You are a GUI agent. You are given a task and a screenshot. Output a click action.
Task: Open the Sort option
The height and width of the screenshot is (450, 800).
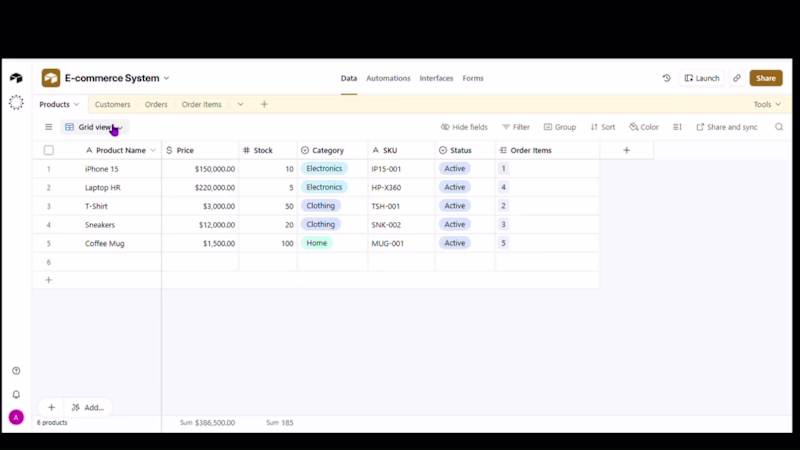pos(603,127)
